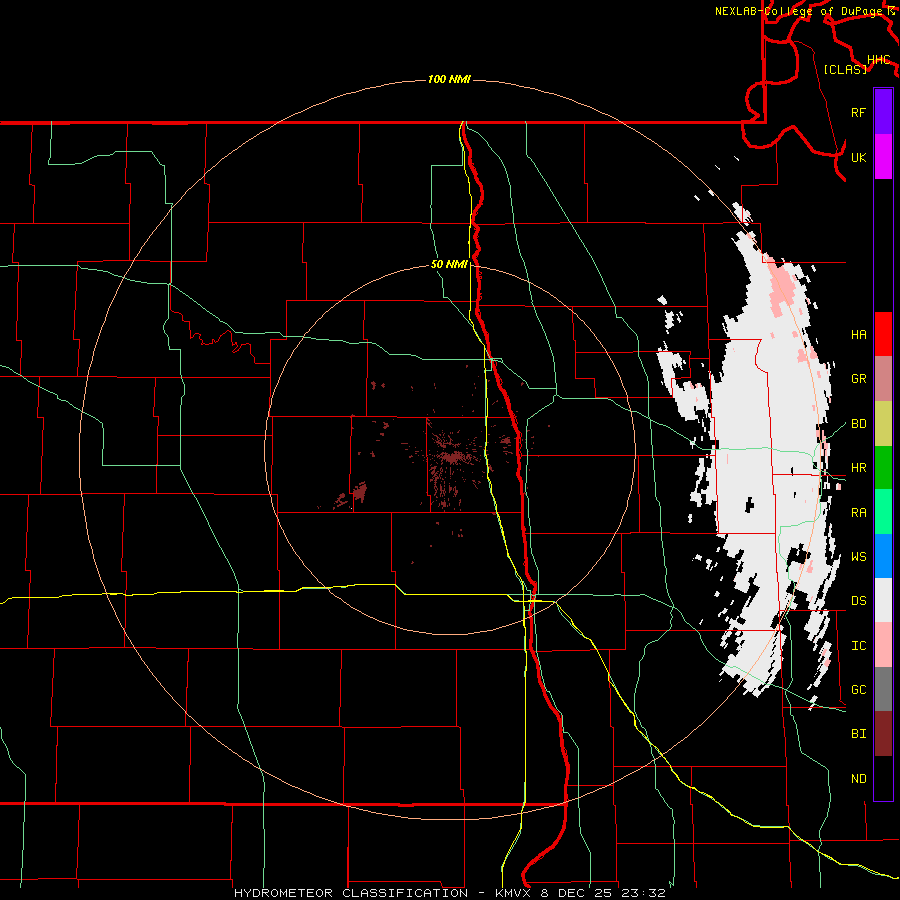Click the UK legend label

[858, 157]
